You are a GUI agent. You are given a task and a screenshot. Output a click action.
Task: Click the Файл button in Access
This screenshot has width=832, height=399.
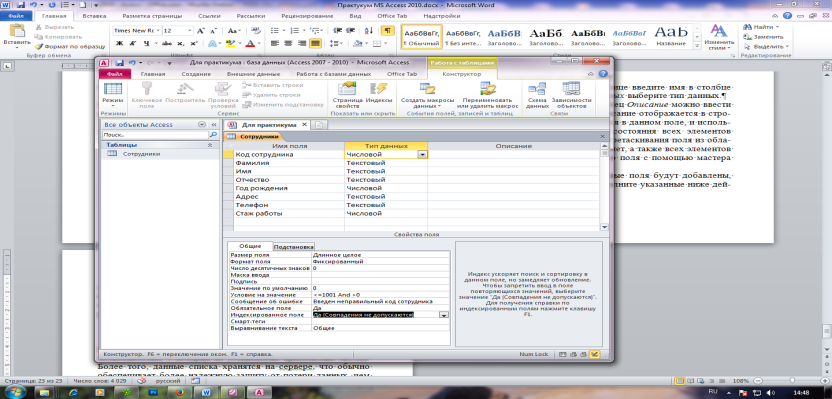coord(115,74)
